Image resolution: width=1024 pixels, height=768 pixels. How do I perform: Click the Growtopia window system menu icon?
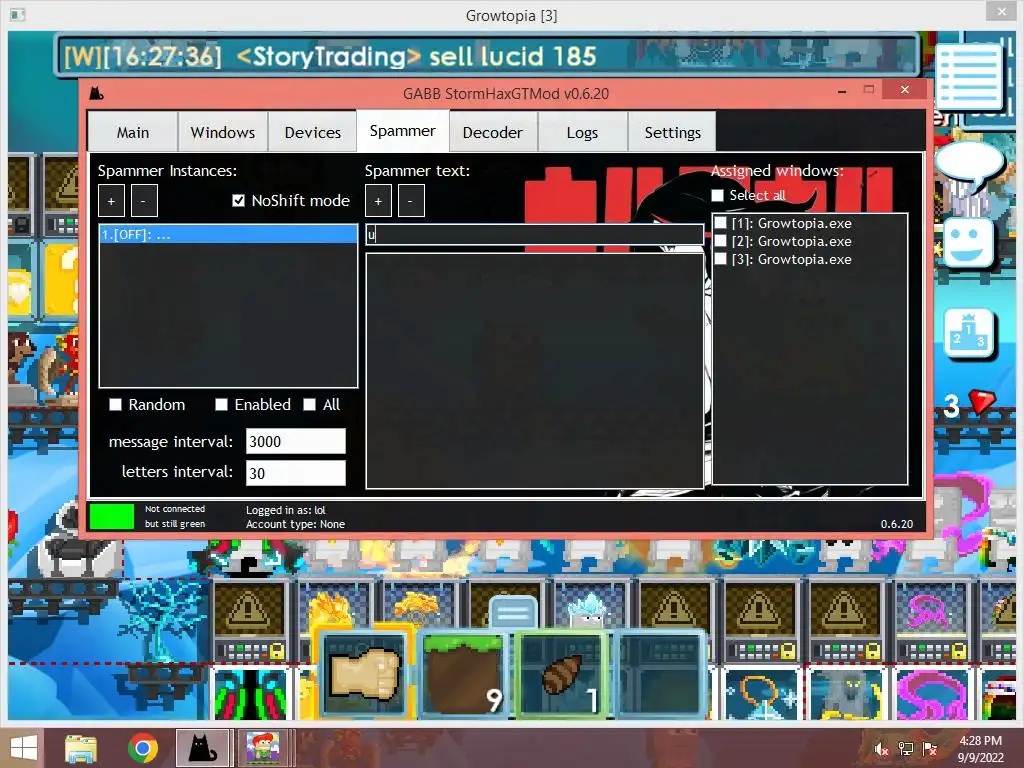click(x=18, y=14)
